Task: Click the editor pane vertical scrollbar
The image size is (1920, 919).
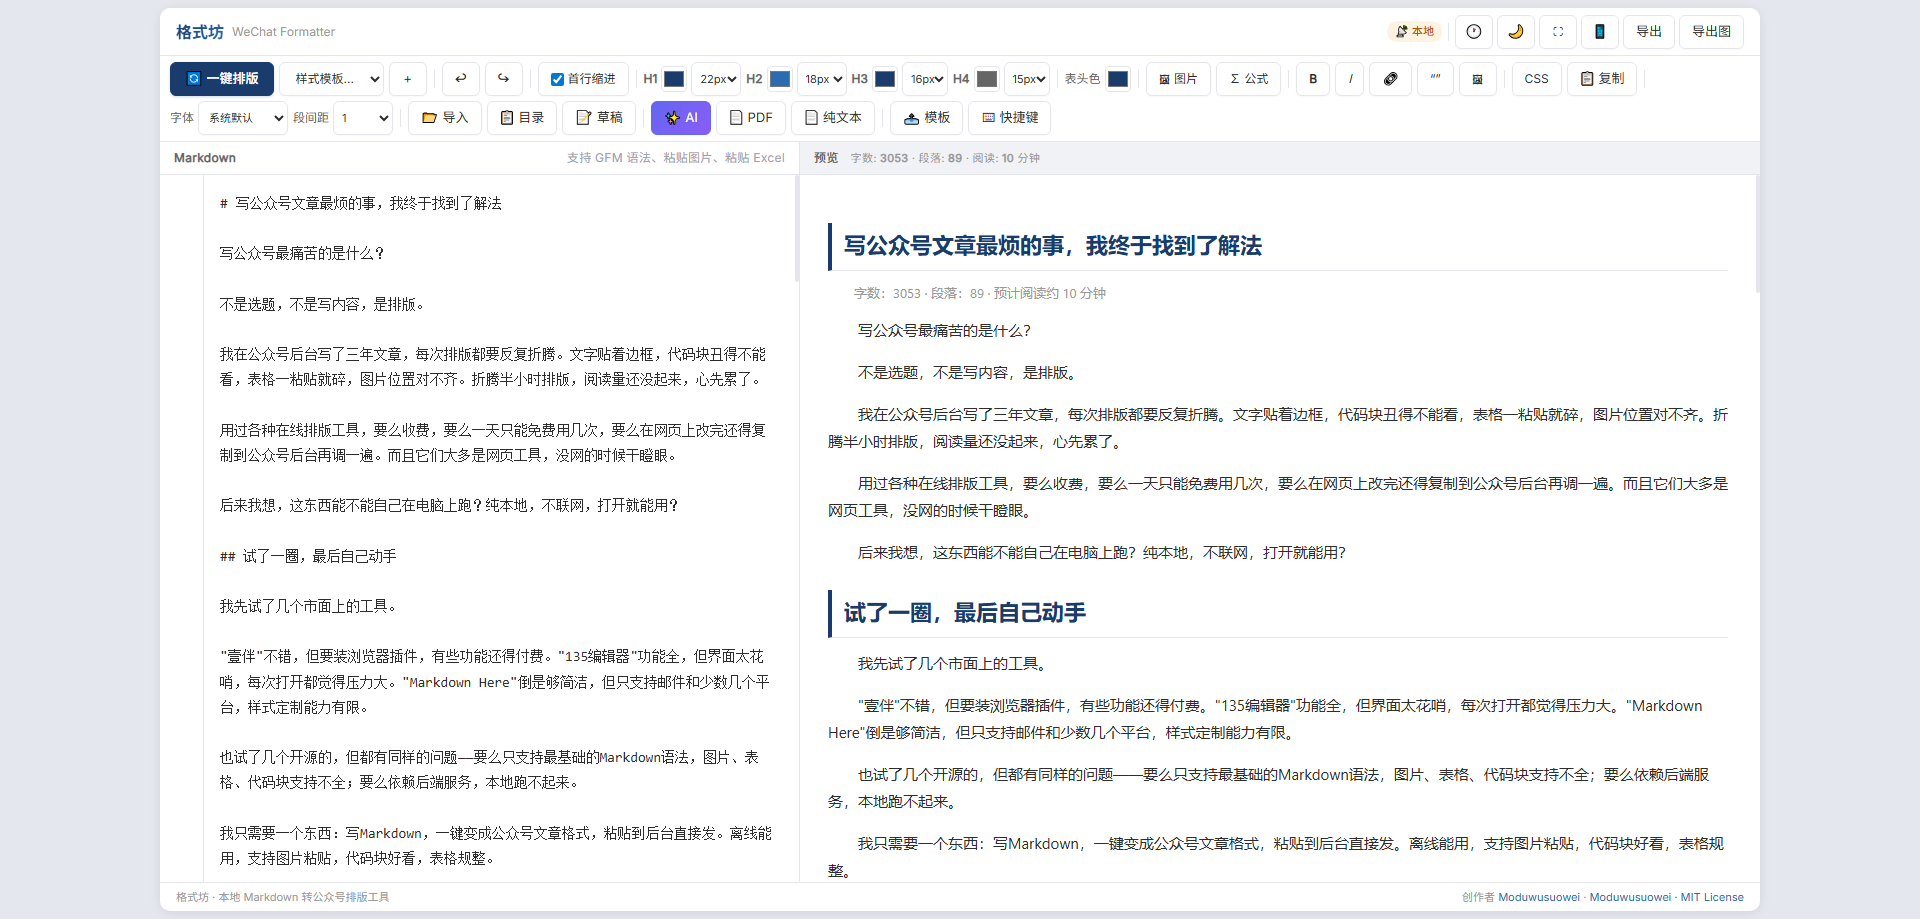Action: point(797,228)
